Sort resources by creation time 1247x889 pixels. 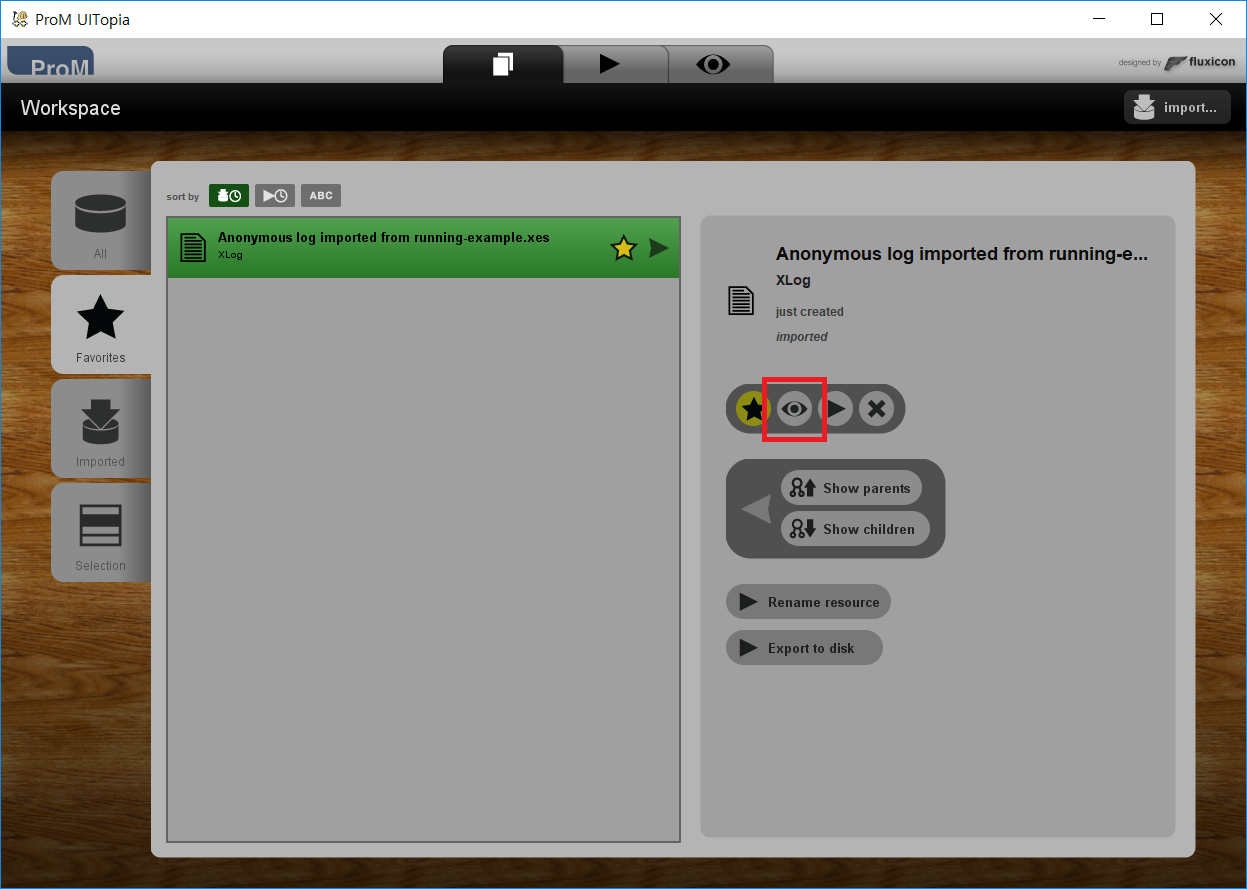229,196
